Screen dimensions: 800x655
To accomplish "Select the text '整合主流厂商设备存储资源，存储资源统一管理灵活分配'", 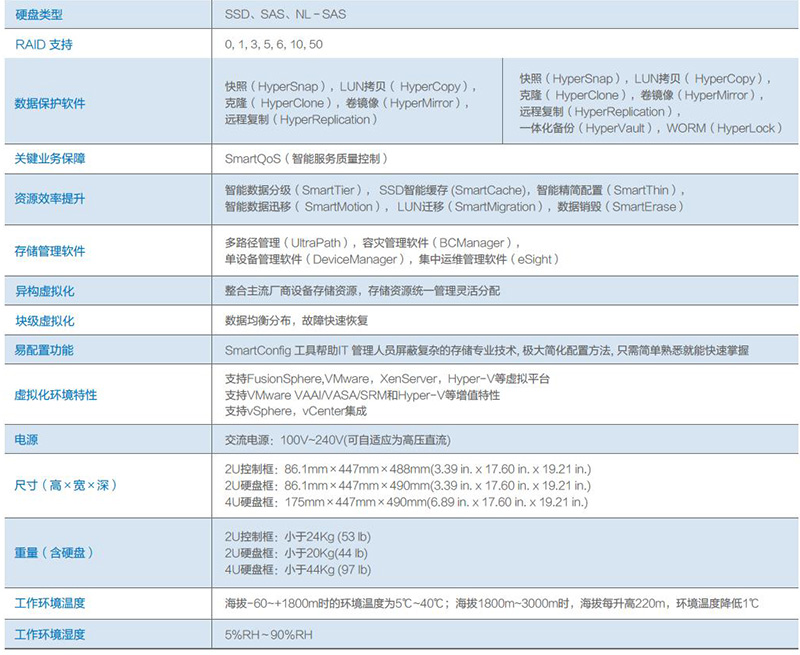I will pyautogui.click(x=362, y=291).
